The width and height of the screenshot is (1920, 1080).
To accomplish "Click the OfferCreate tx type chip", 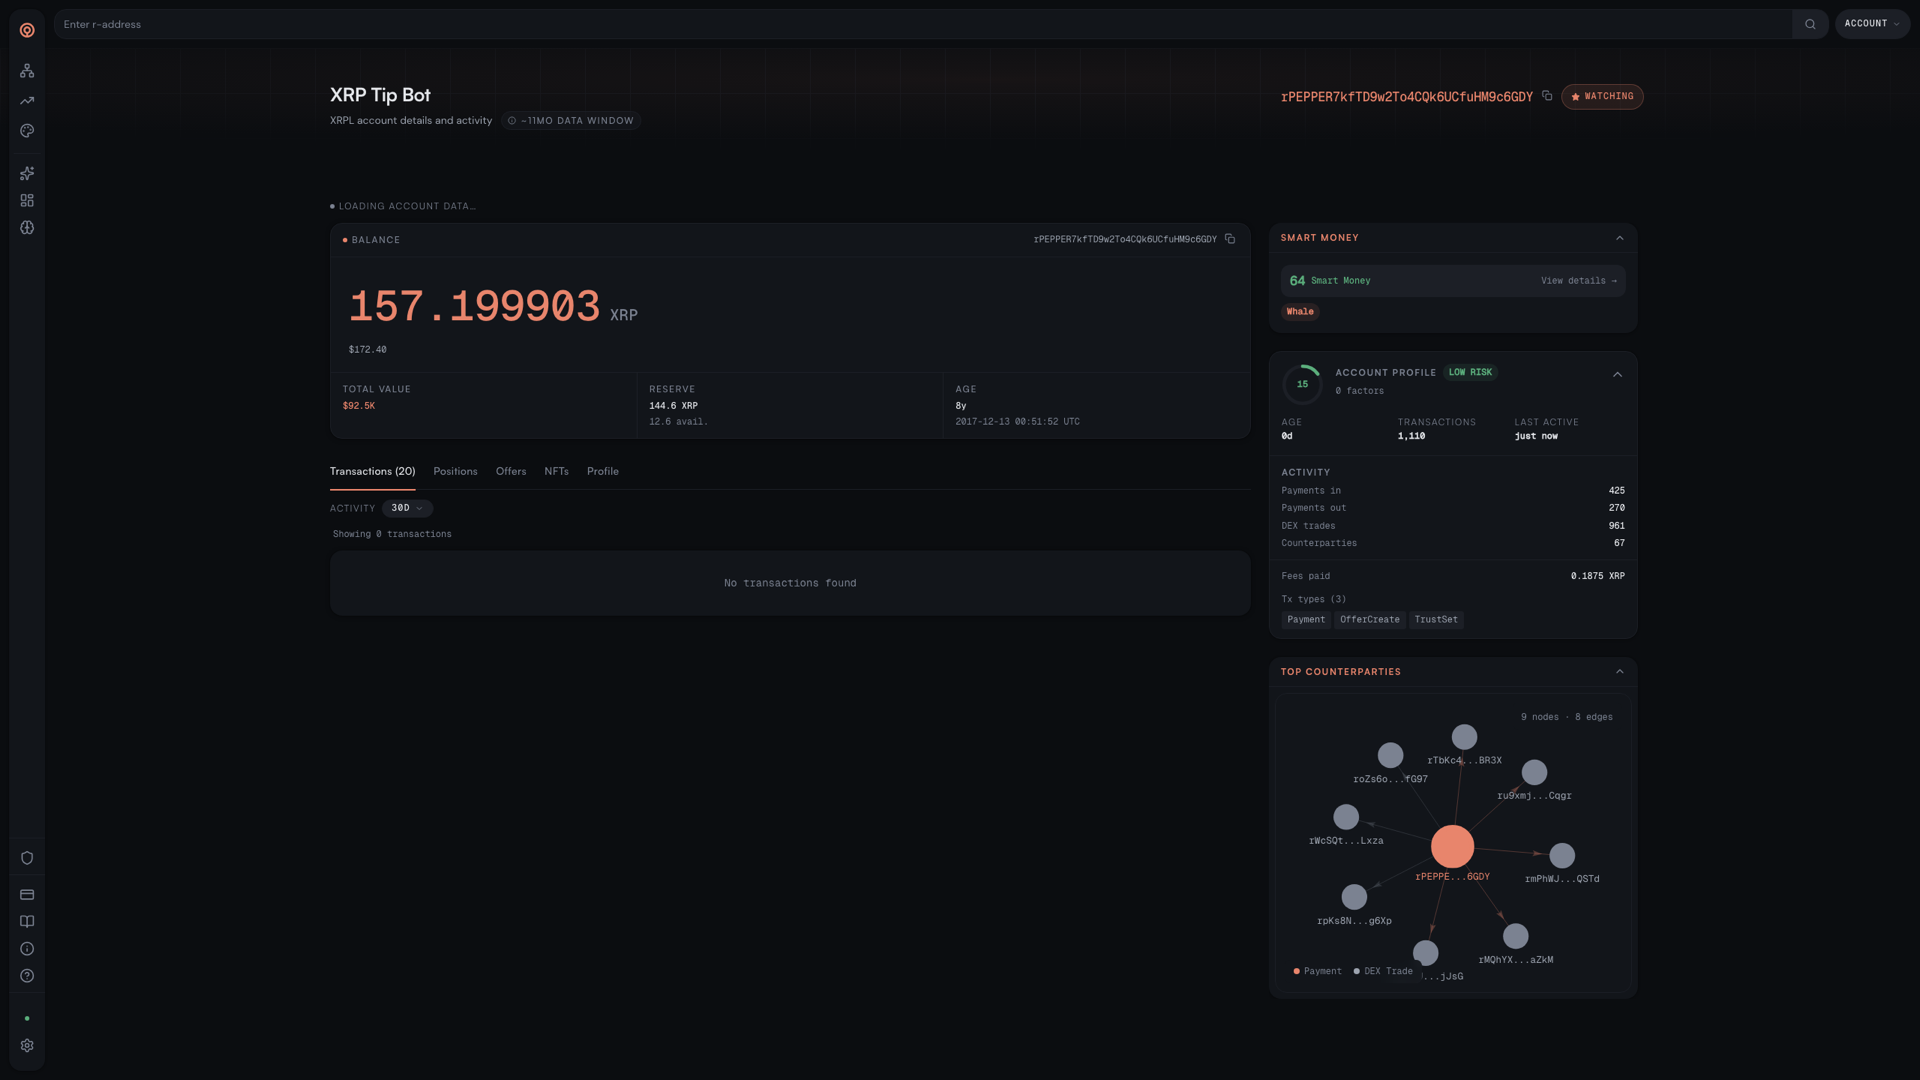I will 1369,620.
